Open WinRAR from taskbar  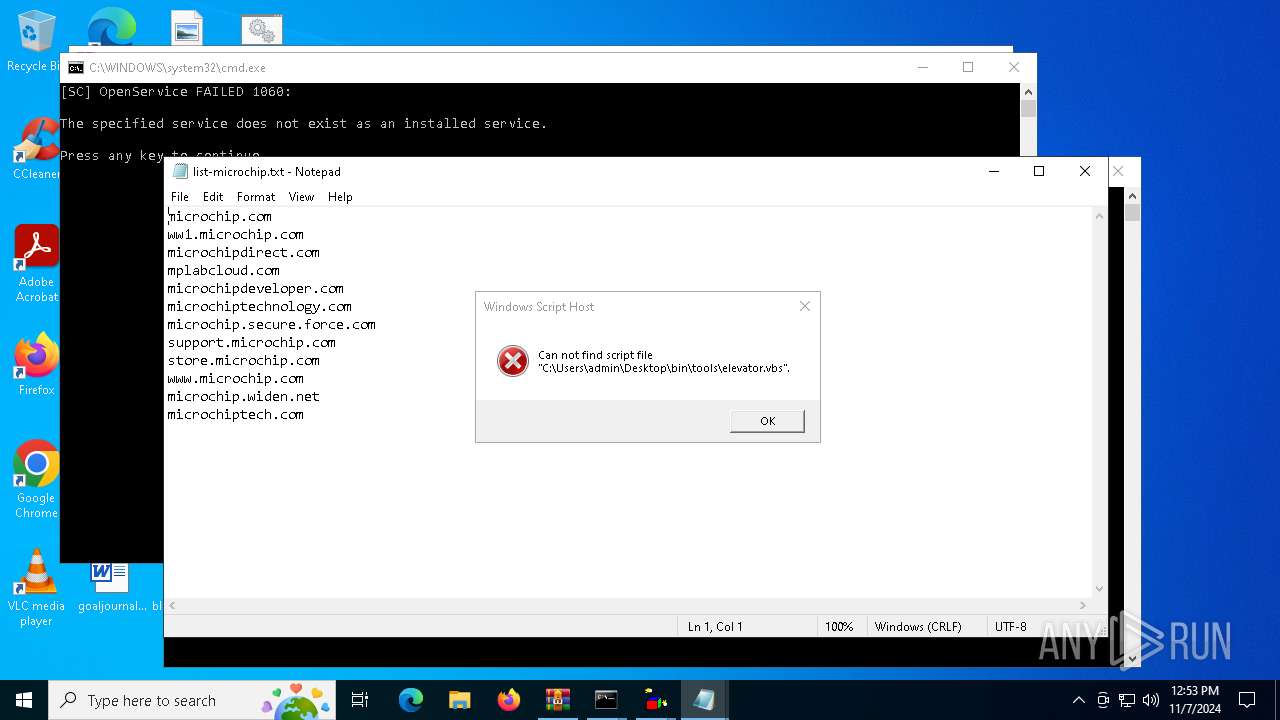tap(557, 700)
